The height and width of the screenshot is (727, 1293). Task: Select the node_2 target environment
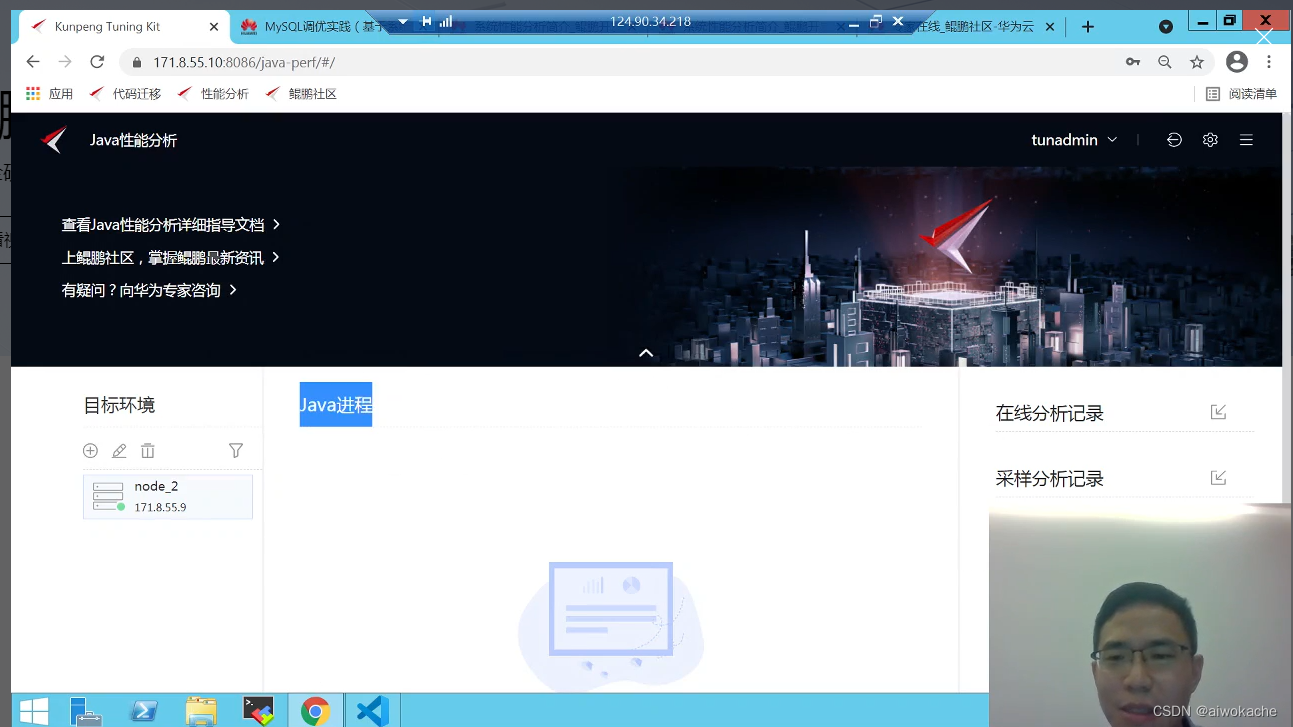tap(167, 495)
